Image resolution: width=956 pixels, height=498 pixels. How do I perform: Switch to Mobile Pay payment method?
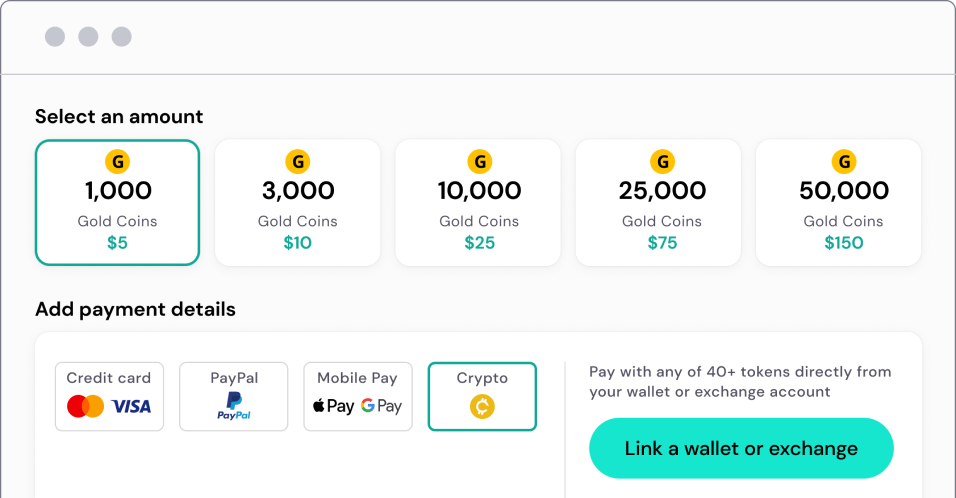(358, 396)
